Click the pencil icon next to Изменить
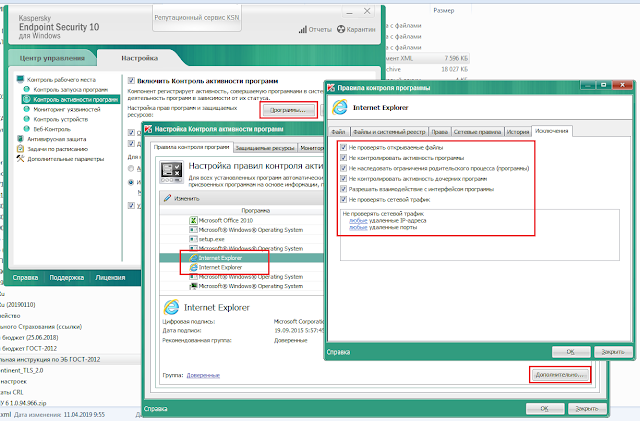Viewport: 640px width, 421px height. click(x=167, y=198)
